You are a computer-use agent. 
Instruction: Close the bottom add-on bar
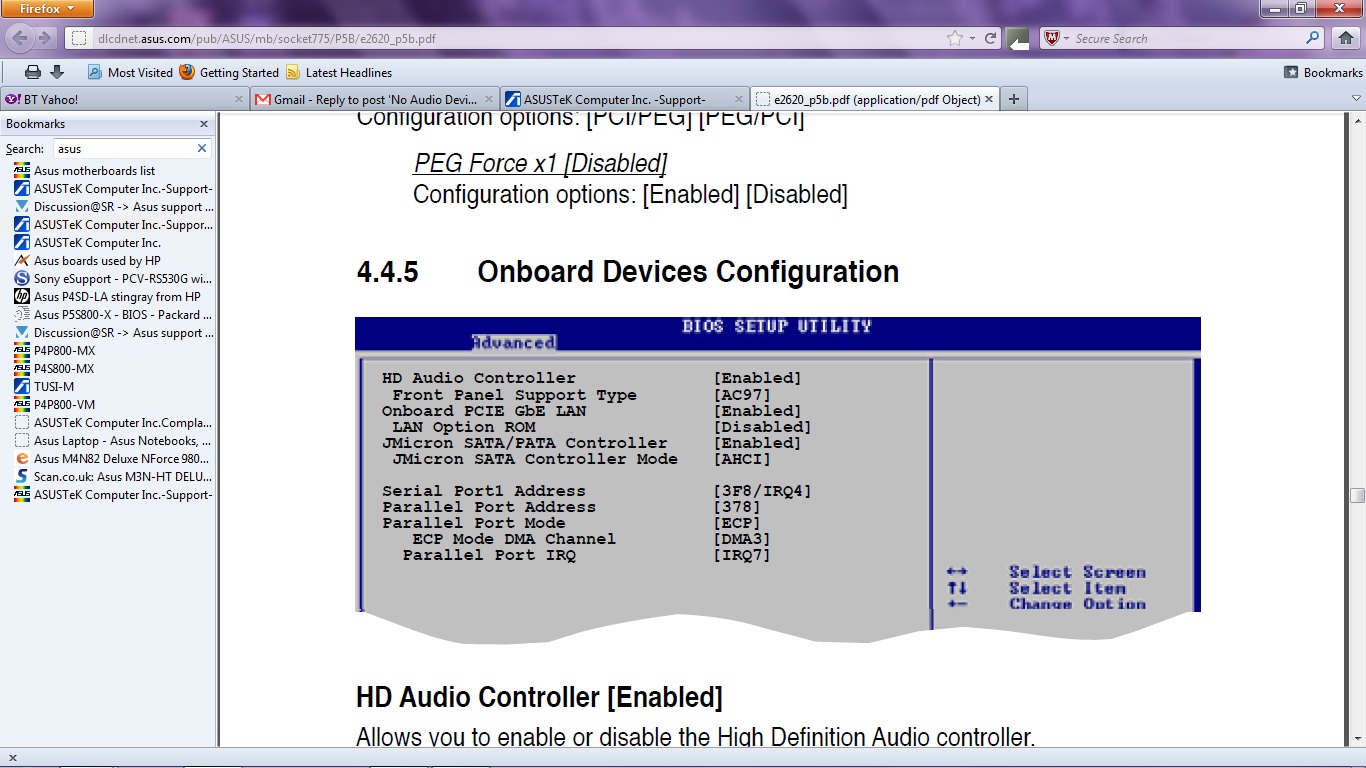point(13,757)
